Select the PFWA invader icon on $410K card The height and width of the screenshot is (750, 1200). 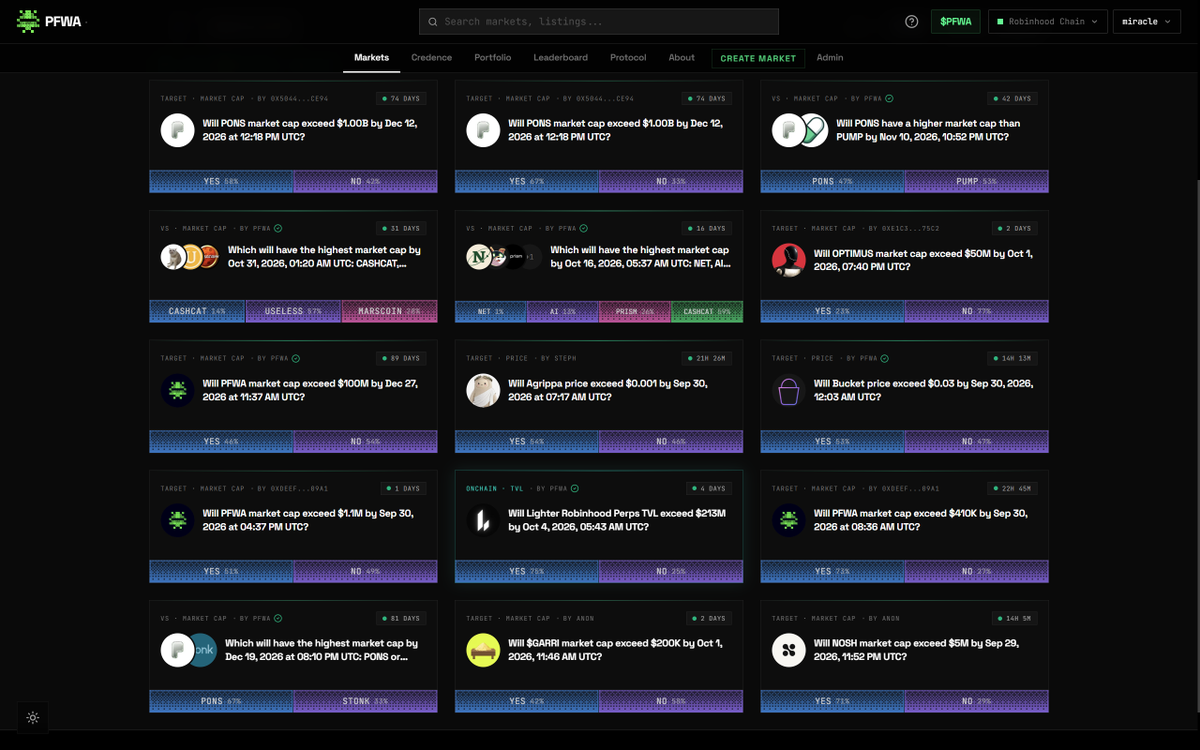click(789, 521)
